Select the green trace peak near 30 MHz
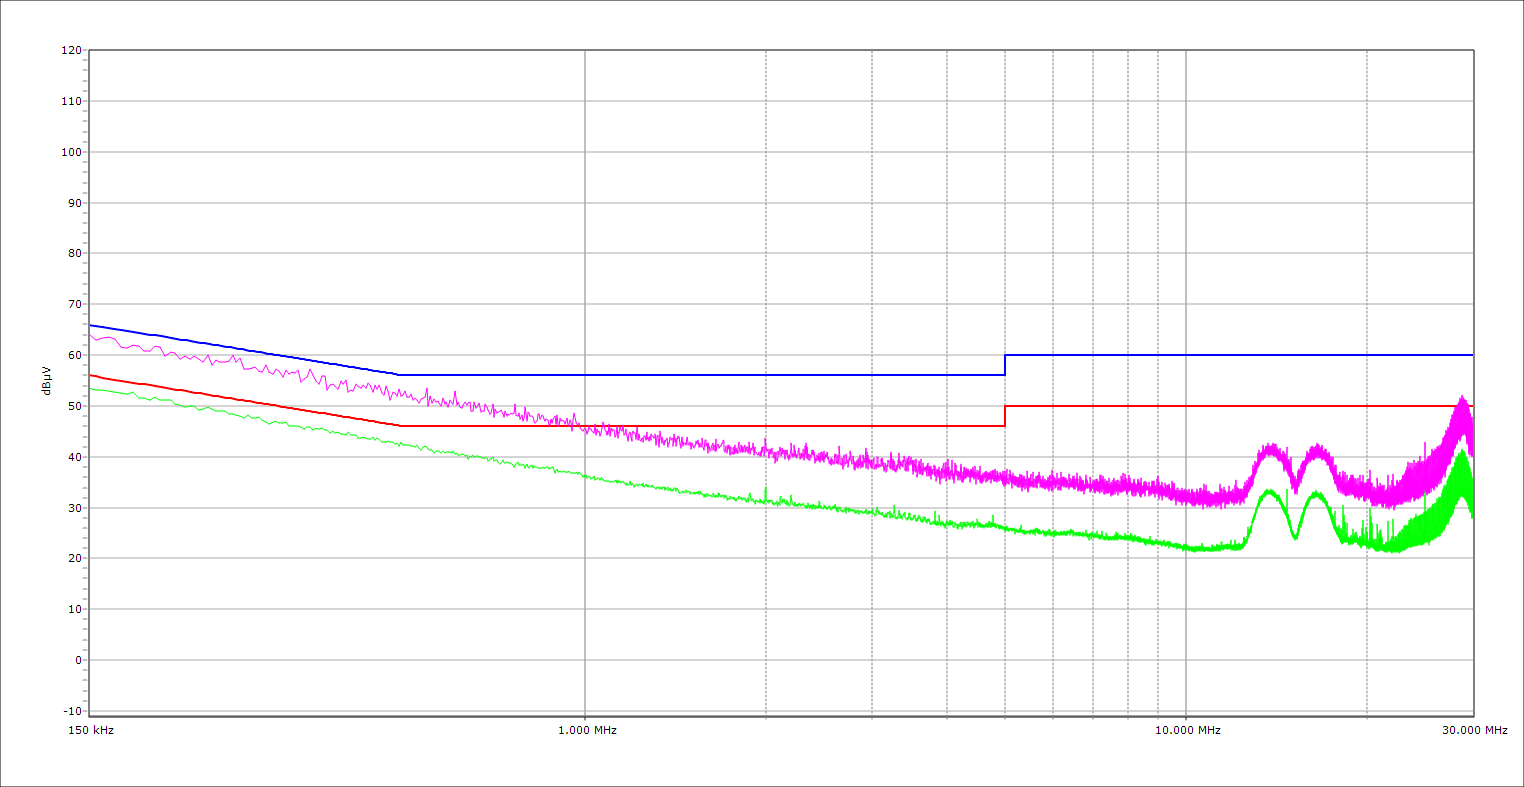 1462,453
